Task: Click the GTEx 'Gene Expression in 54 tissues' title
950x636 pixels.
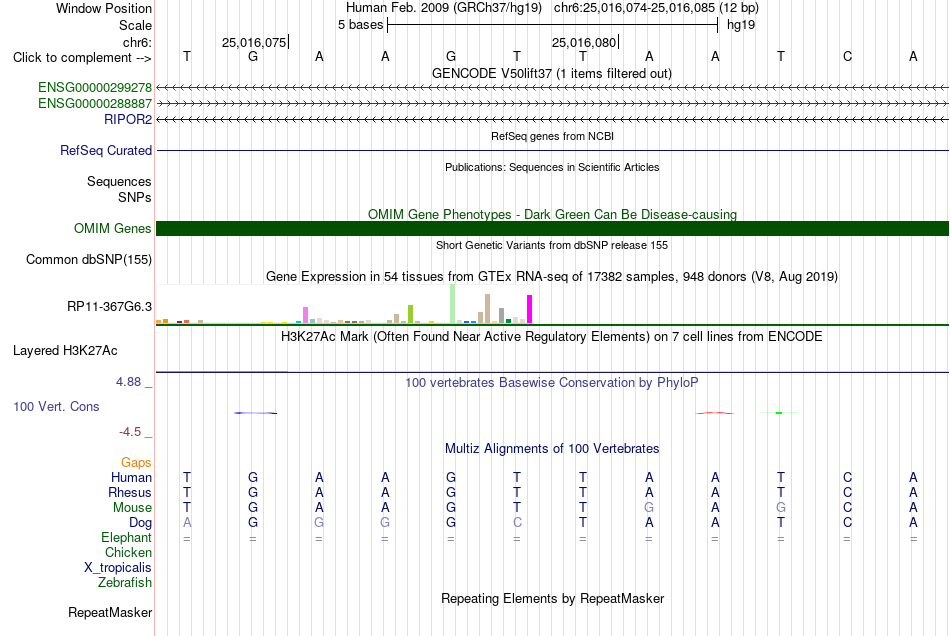Action: point(552,277)
